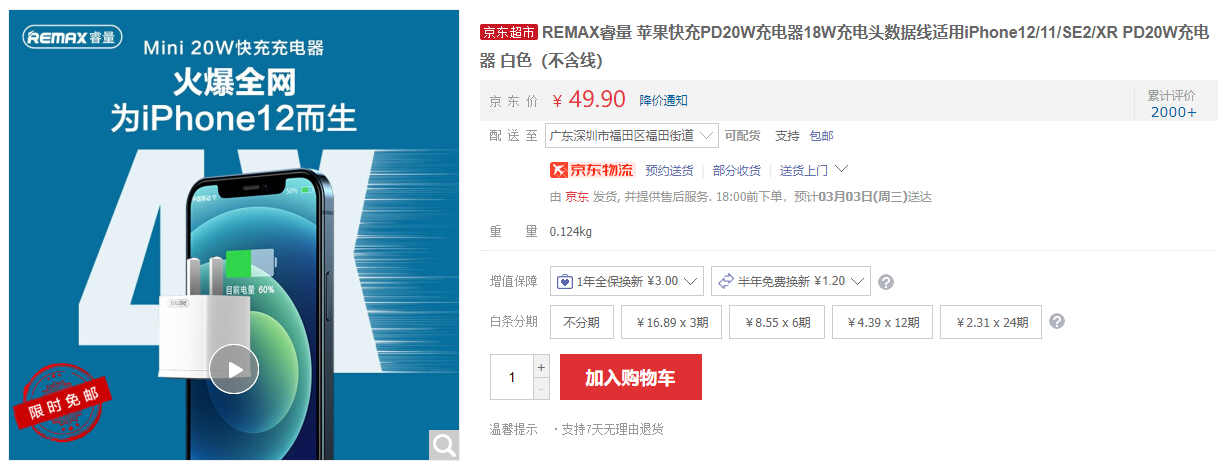Image resolution: width=1226 pixels, height=476 pixels.
Task: Click the help icon beside the warranty options
Action: (x=886, y=282)
